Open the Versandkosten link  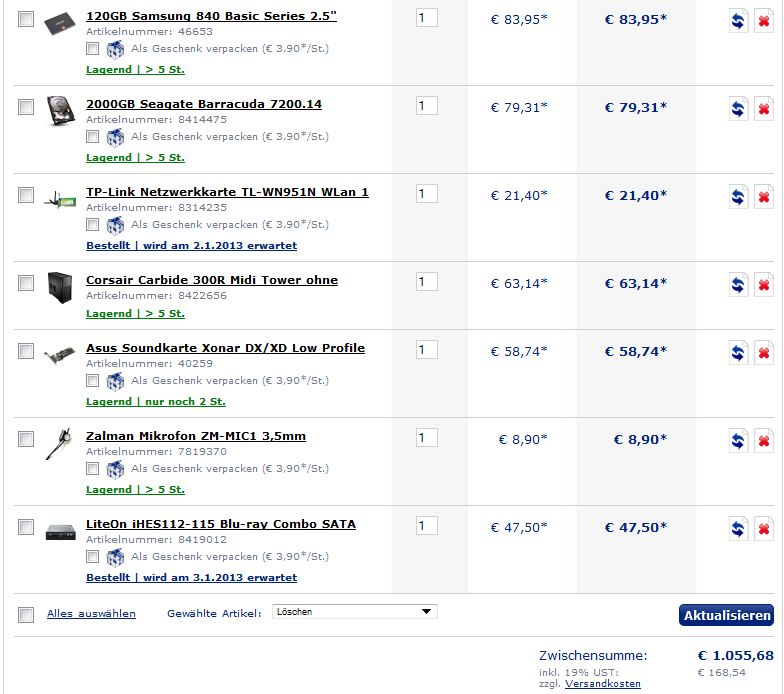(x=602, y=684)
